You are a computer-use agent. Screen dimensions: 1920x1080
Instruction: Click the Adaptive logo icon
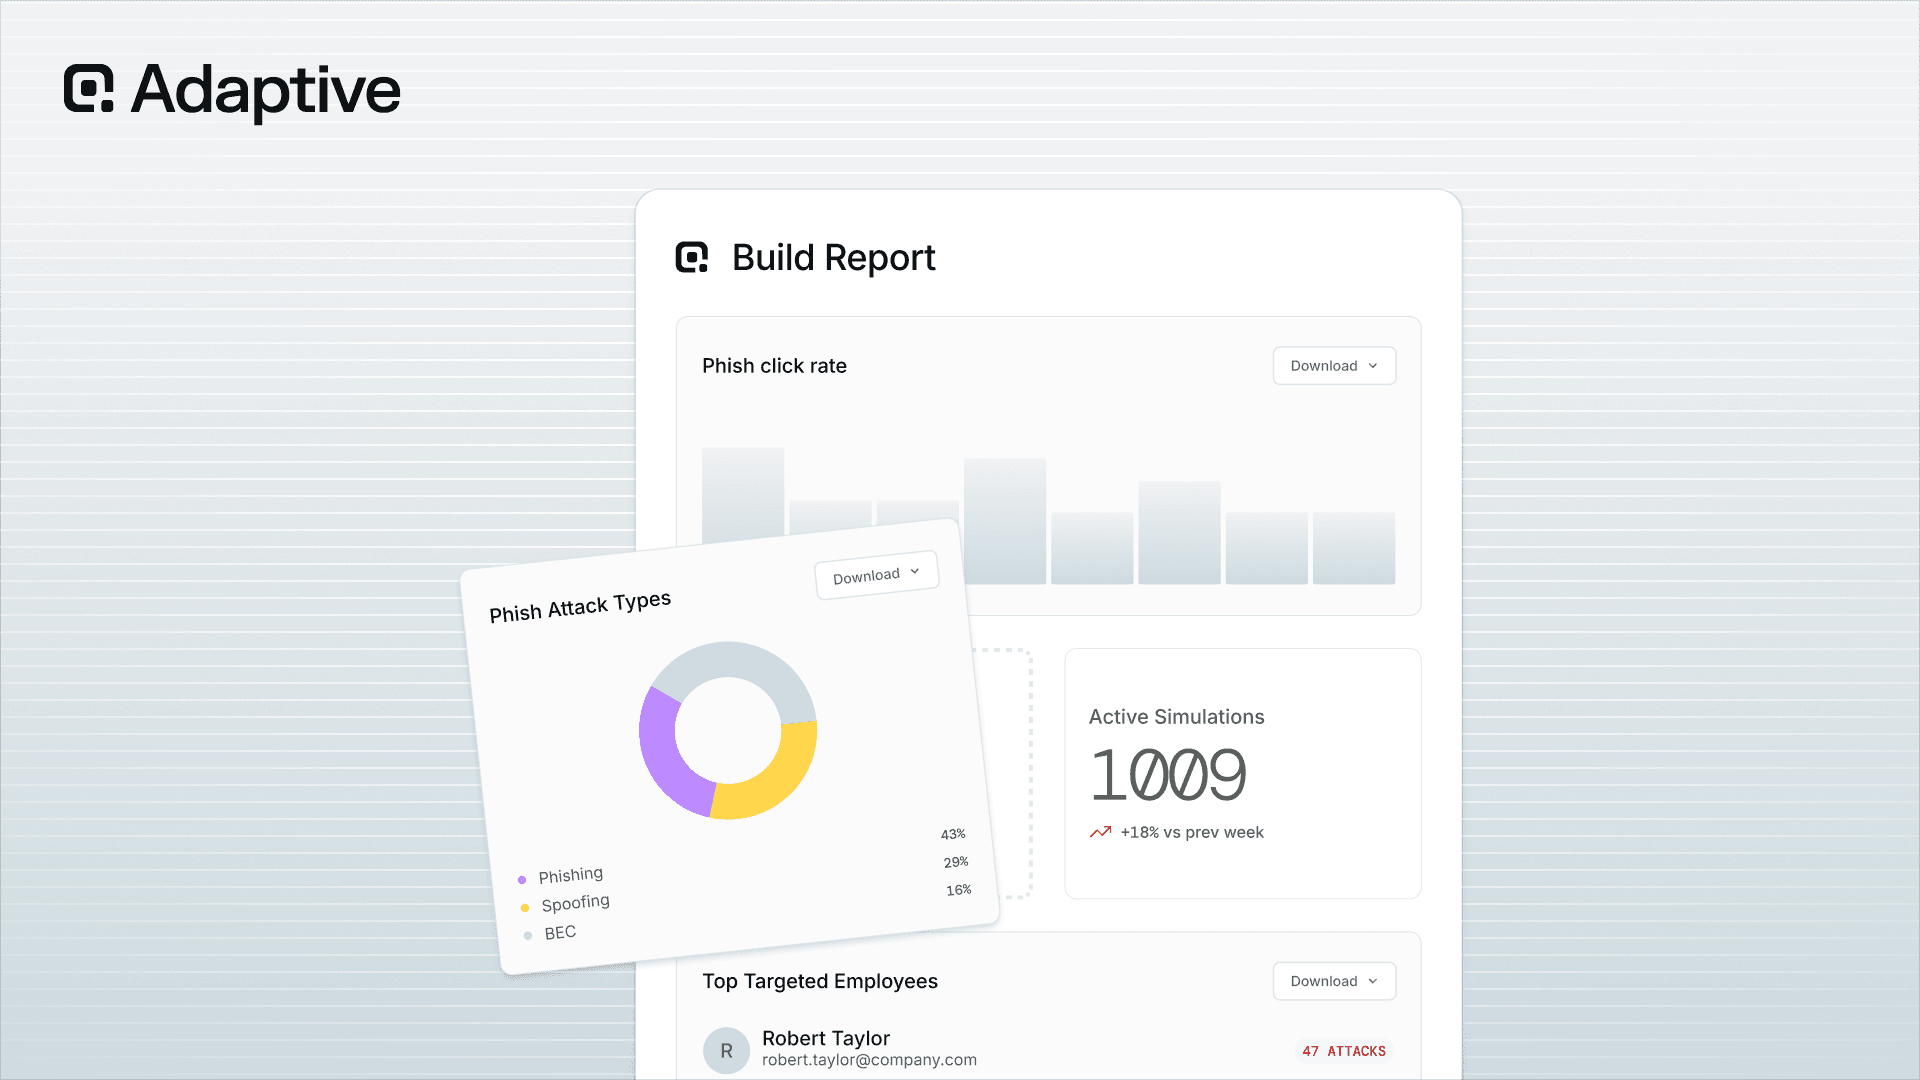(89, 89)
